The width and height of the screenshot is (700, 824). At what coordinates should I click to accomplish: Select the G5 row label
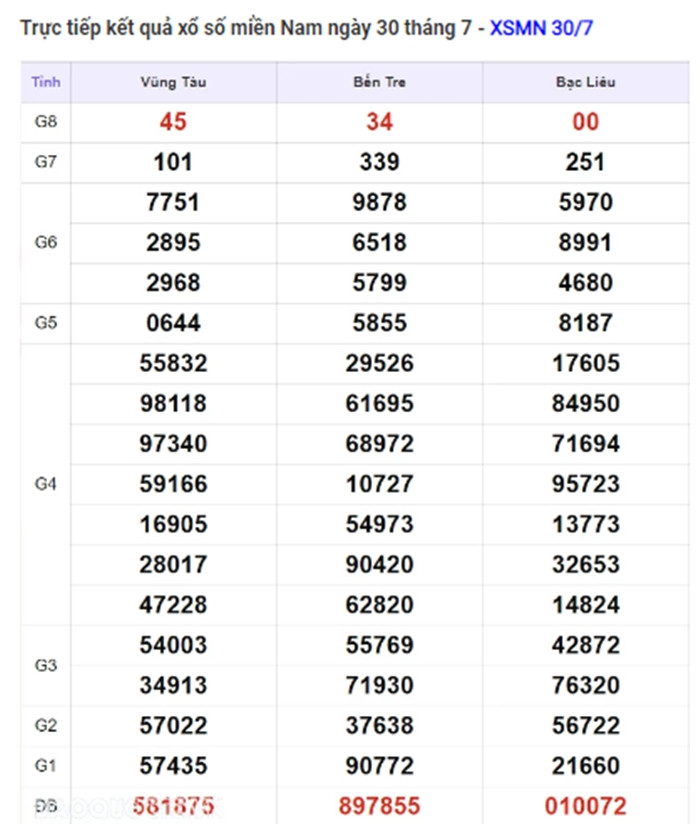tap(45, 323)
